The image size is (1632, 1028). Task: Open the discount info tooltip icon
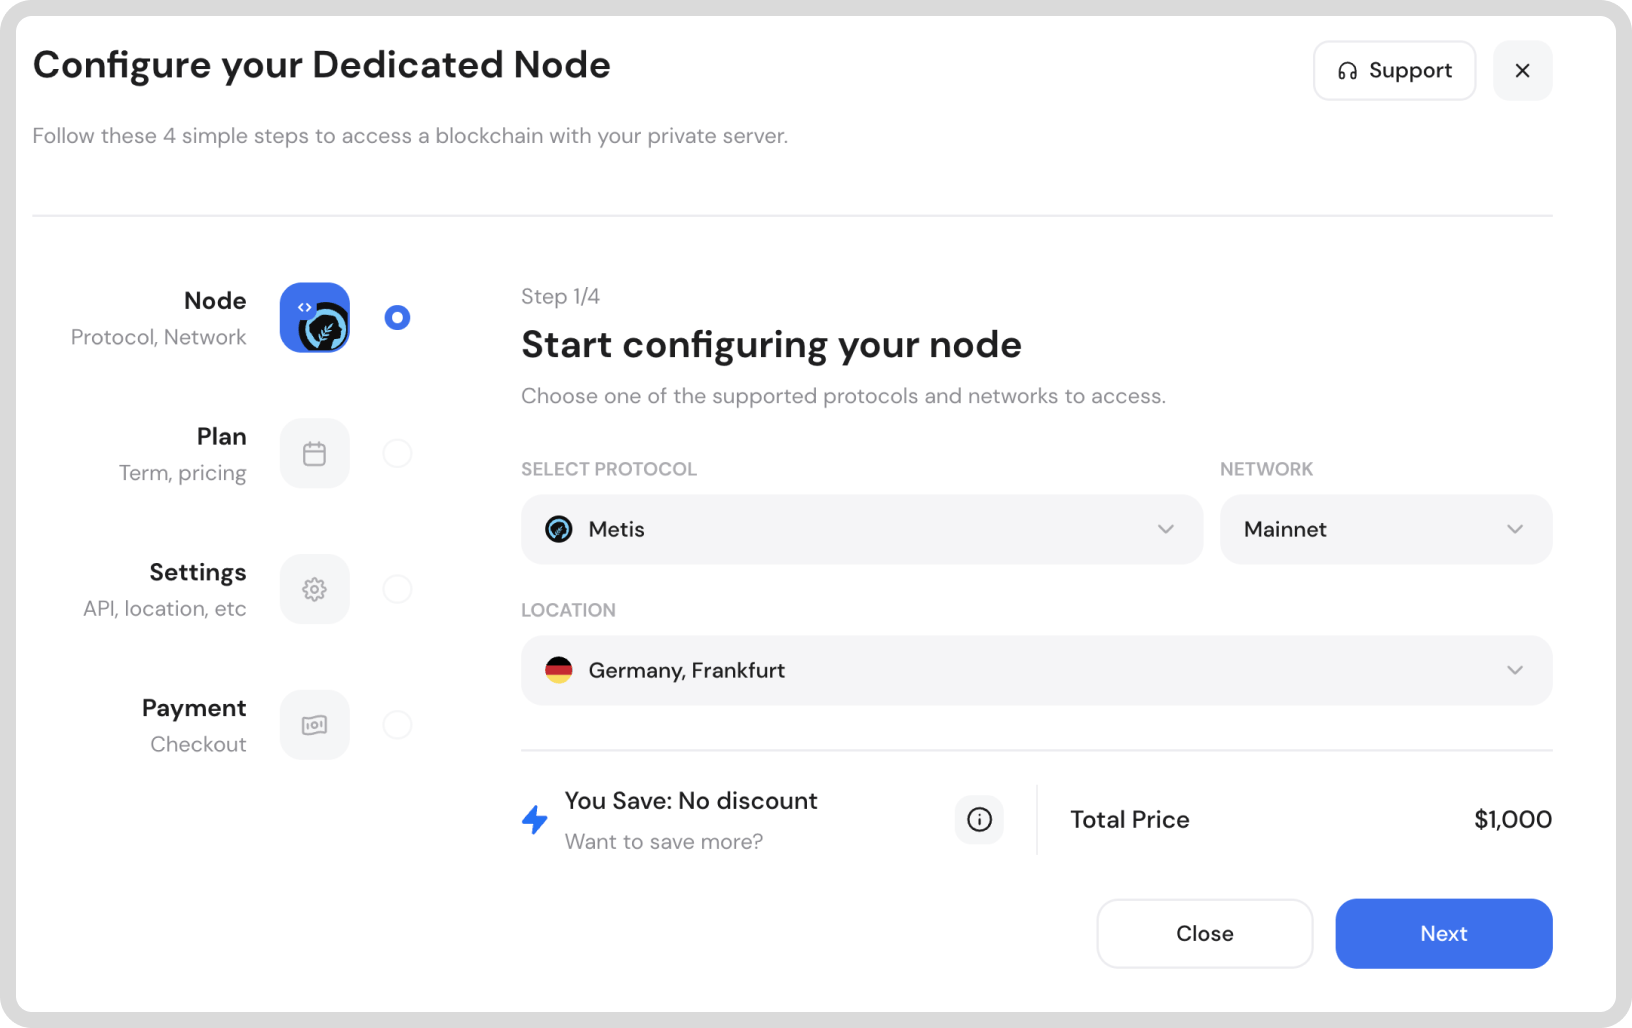coord(979,819)
